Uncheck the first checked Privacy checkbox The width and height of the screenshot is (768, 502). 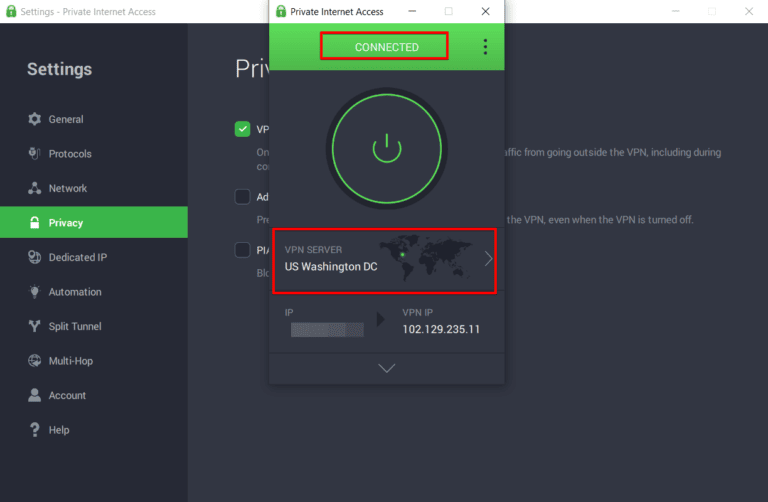[x=242, y=129]
